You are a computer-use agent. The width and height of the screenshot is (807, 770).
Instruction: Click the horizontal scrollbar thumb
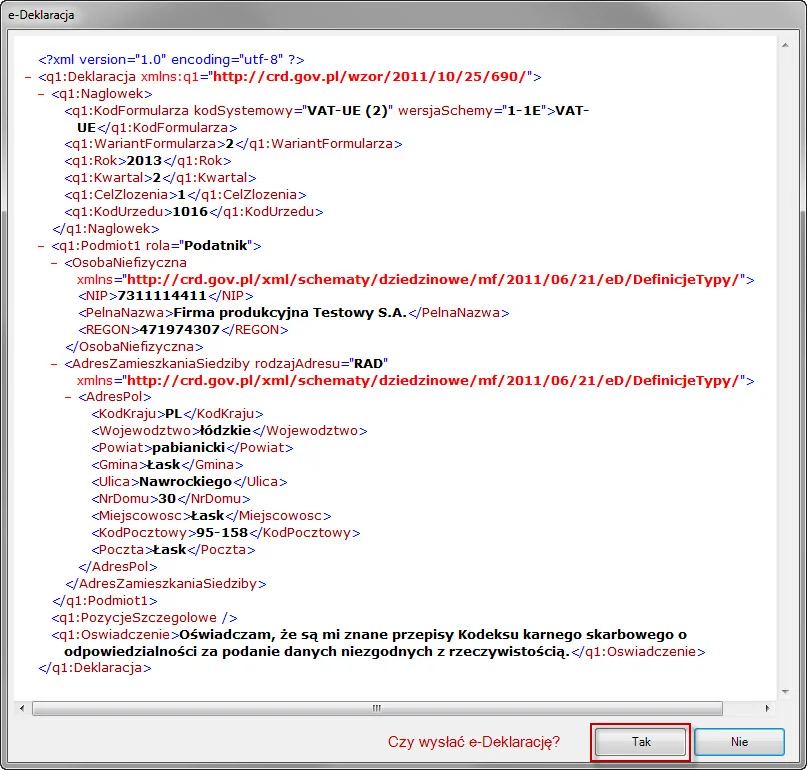[377, 708]
